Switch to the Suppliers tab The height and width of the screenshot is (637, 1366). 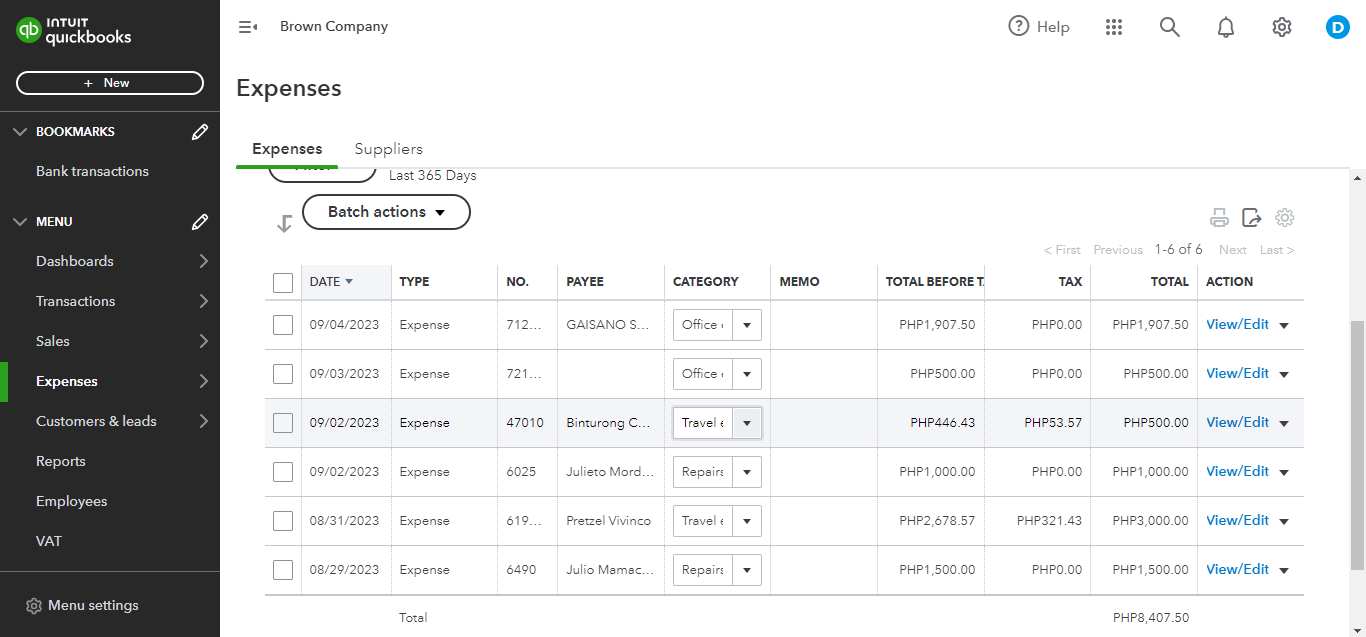[x=388, y=149]
